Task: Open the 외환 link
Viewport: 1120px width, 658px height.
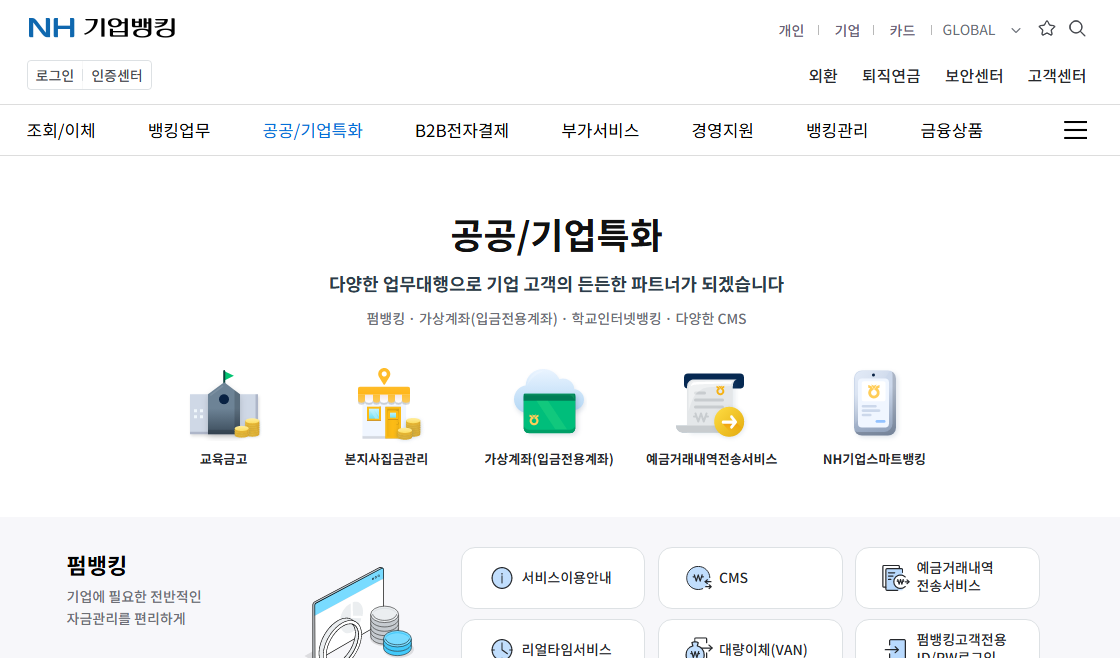Action: click(823, 76)
